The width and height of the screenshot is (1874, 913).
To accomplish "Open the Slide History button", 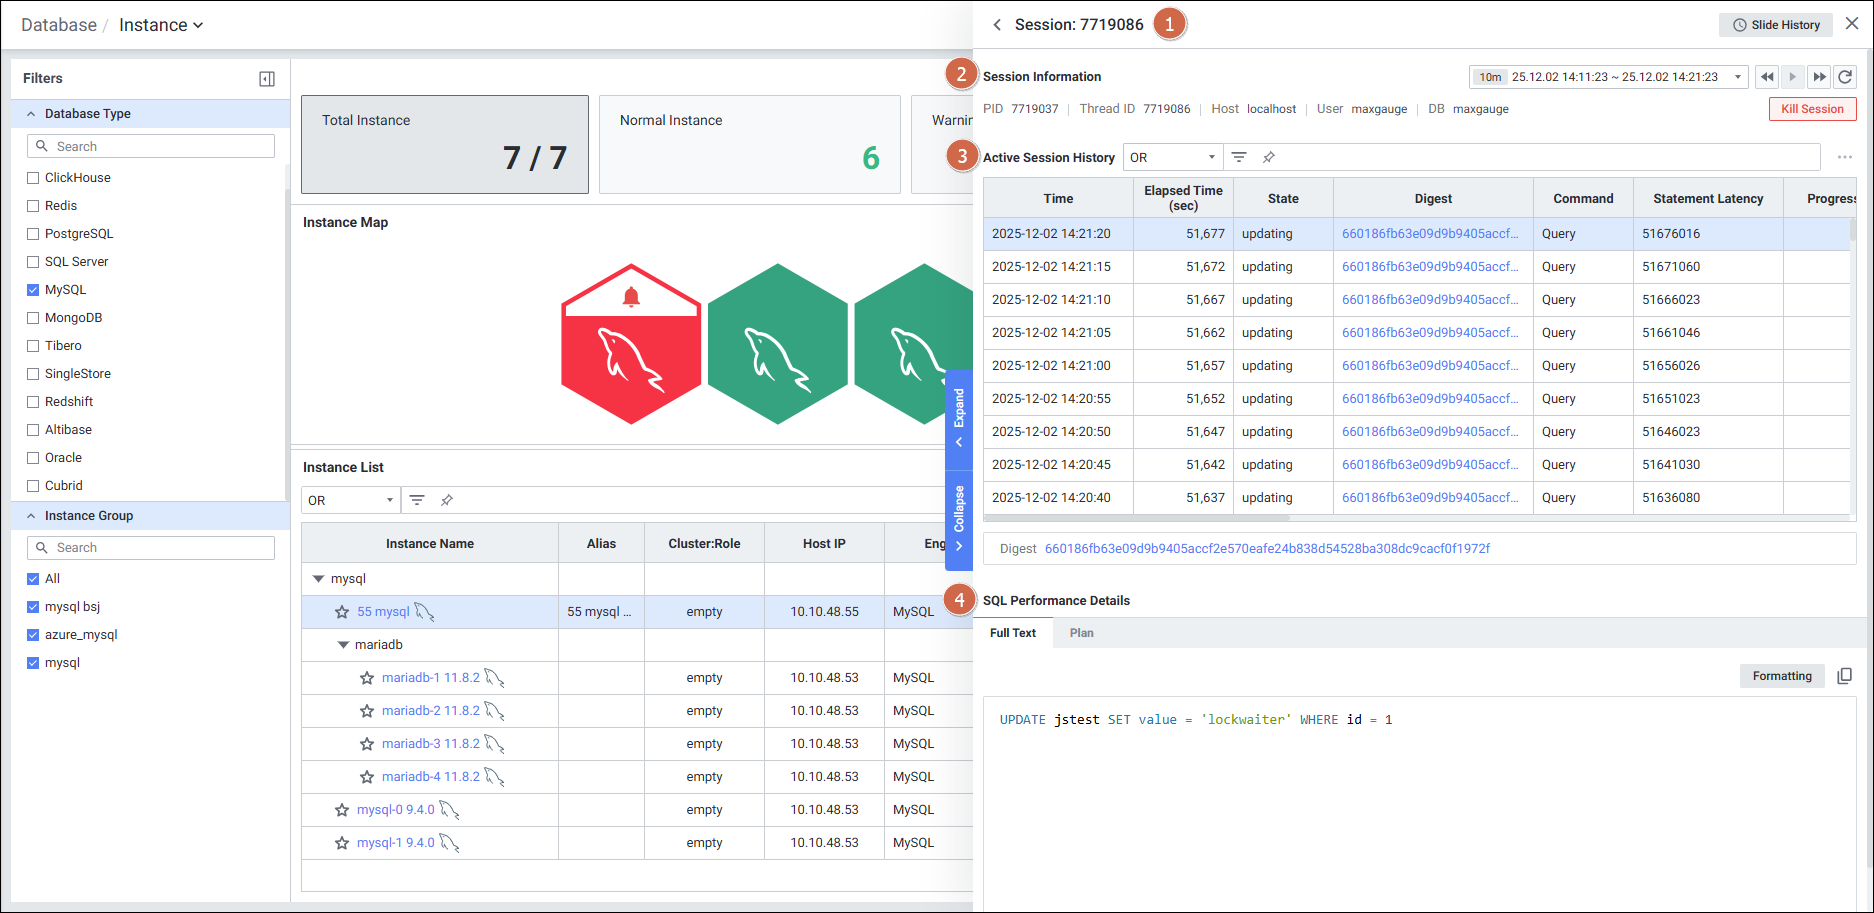I will 1775,25.
